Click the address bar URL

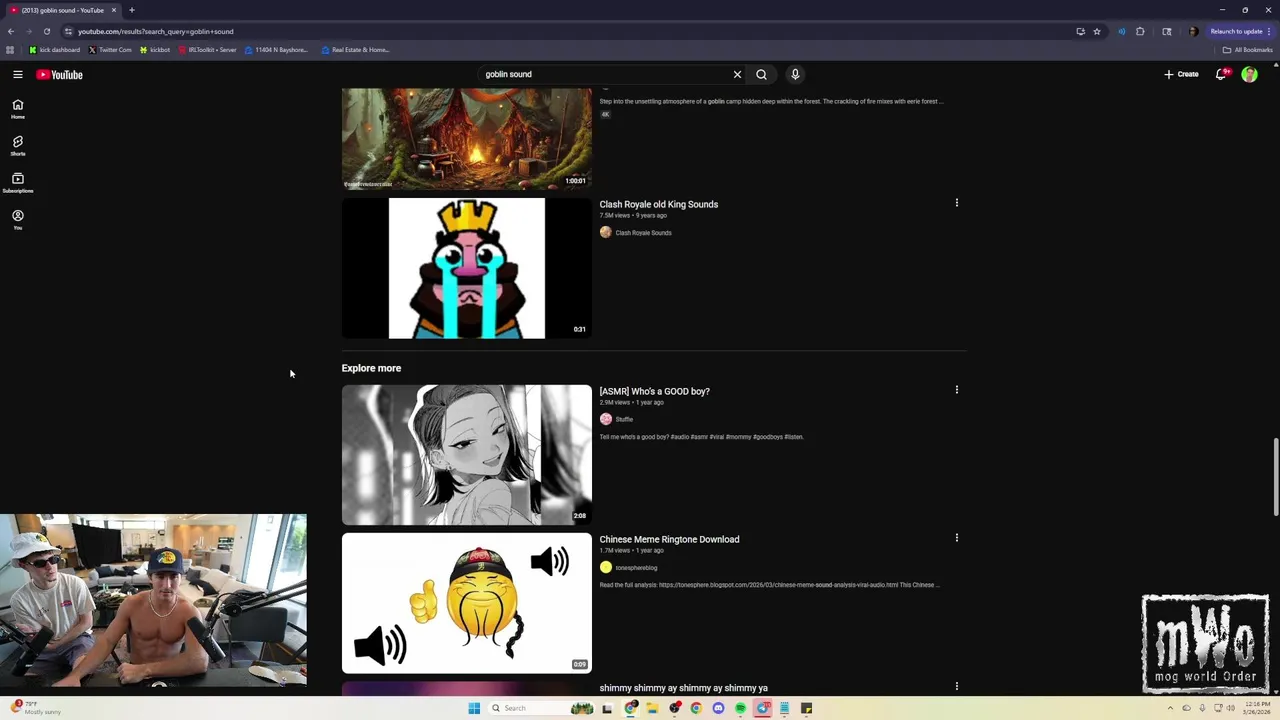(x=156, y=31)
